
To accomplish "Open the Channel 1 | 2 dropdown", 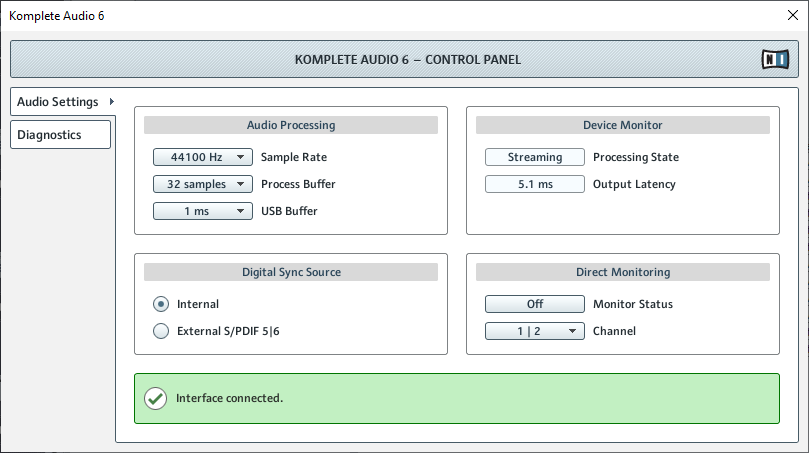I will point(535,331).
